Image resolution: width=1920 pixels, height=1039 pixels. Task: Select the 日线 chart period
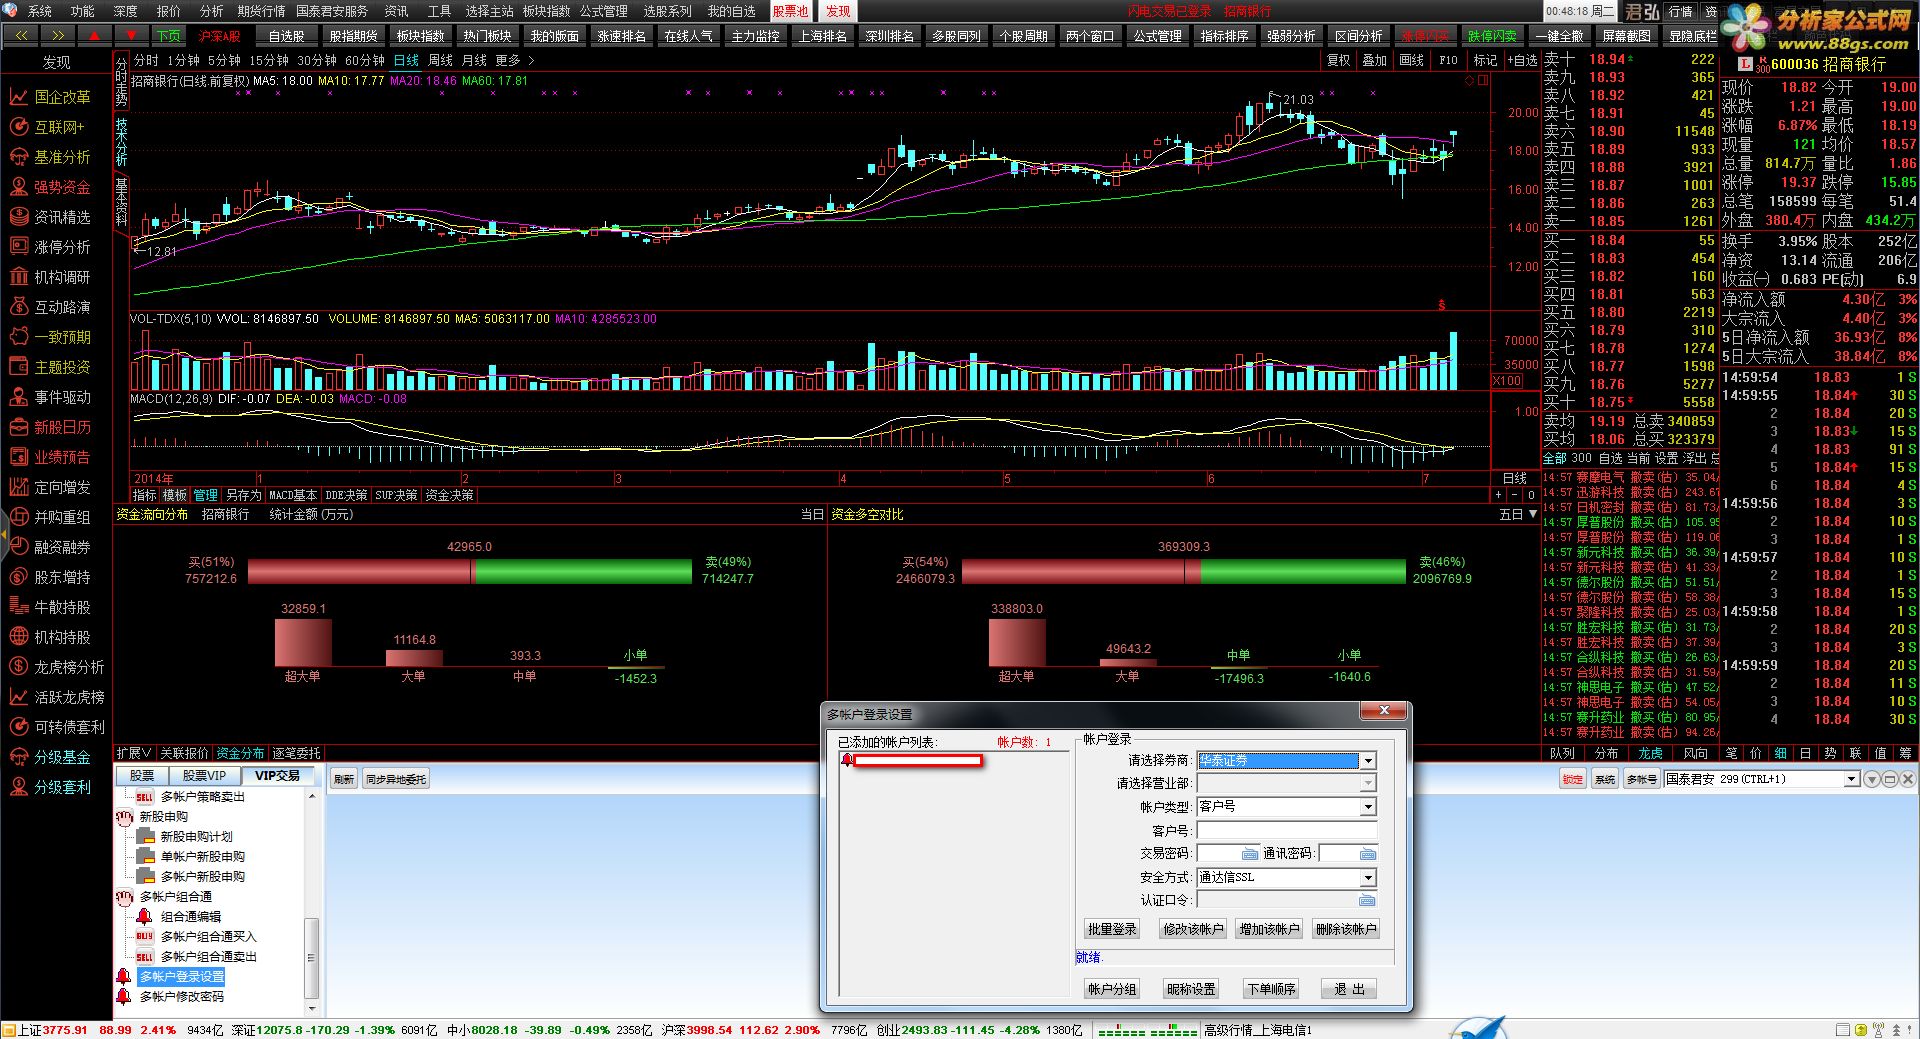[x=406, y=61]
